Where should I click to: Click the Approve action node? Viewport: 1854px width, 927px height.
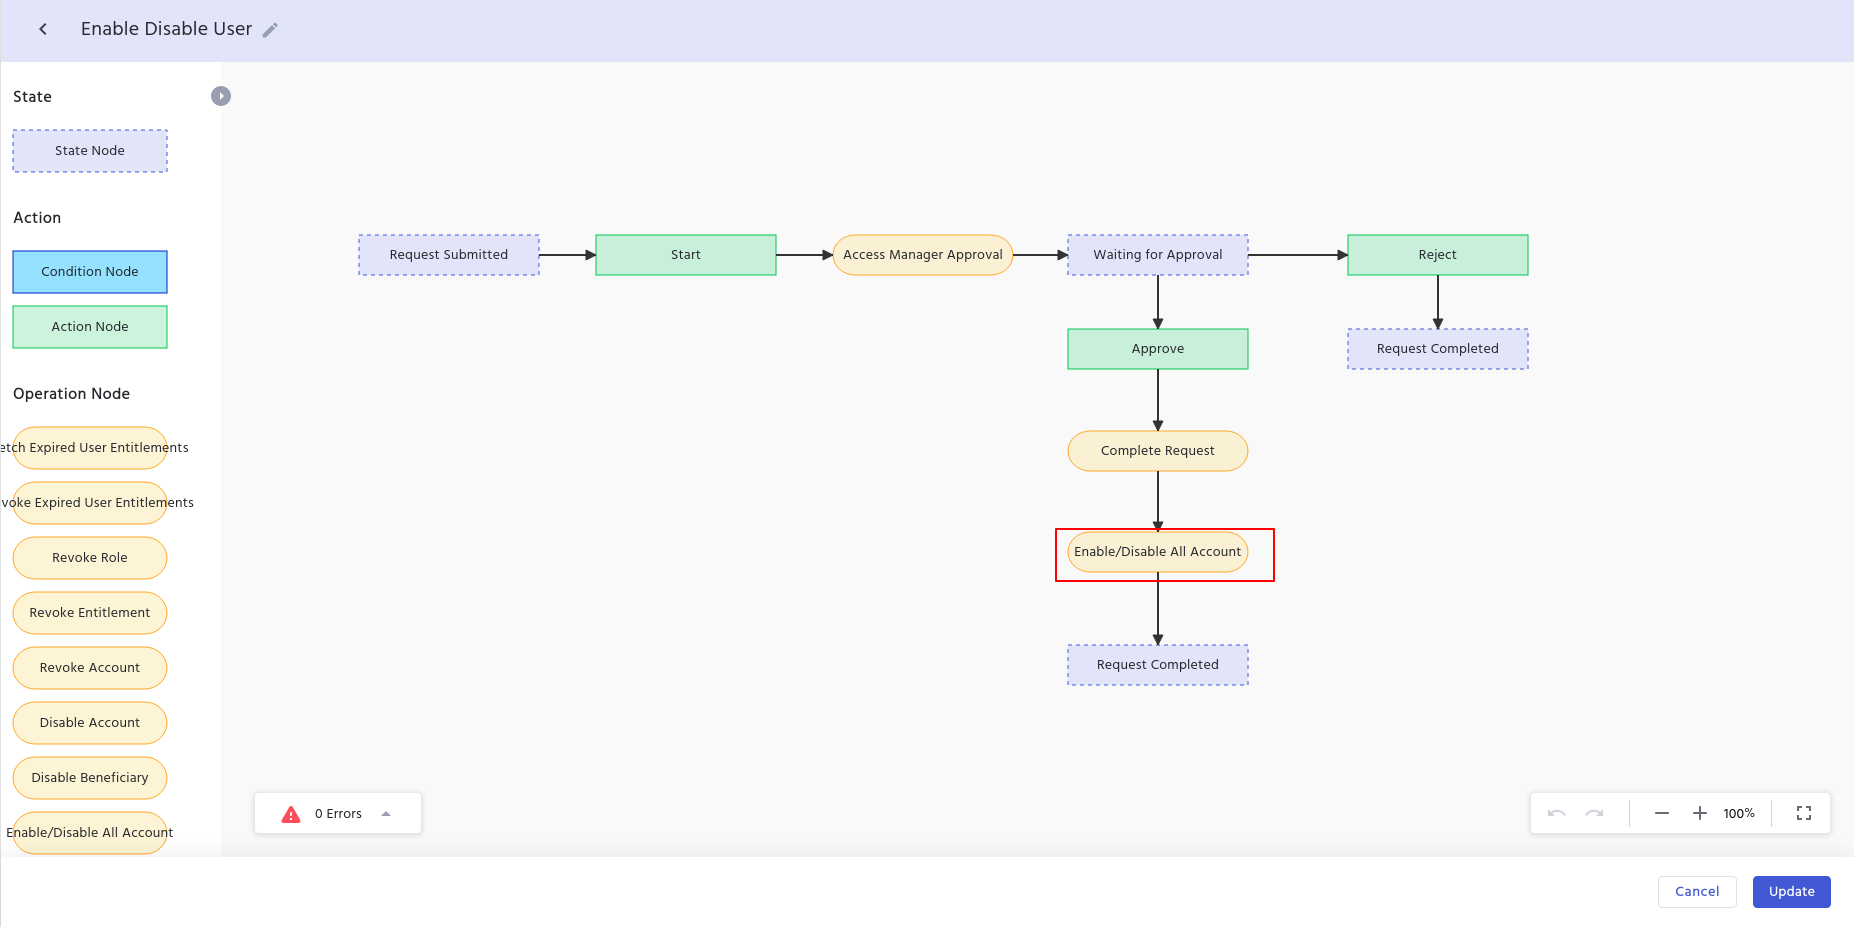(1157, 349)
